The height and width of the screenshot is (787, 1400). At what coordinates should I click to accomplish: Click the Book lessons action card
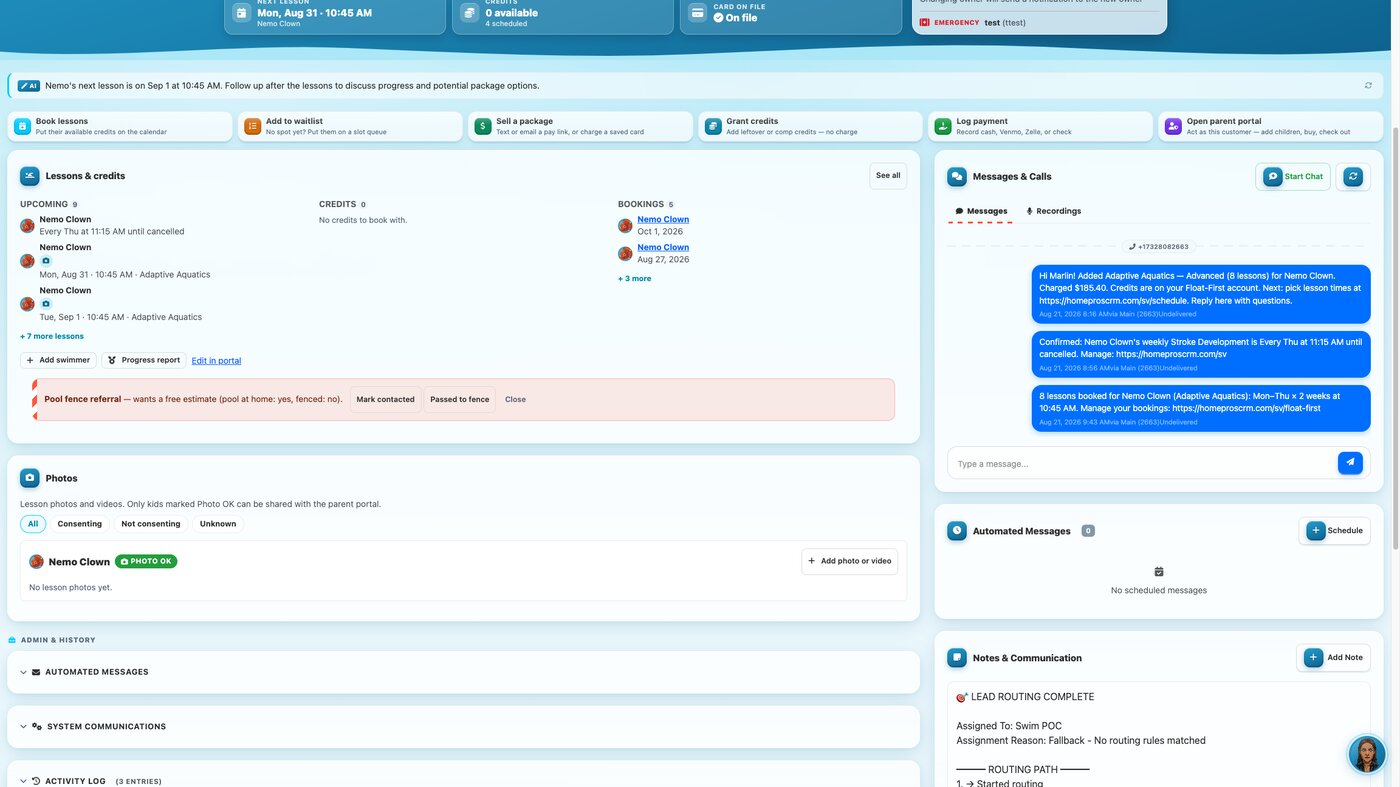120,126
